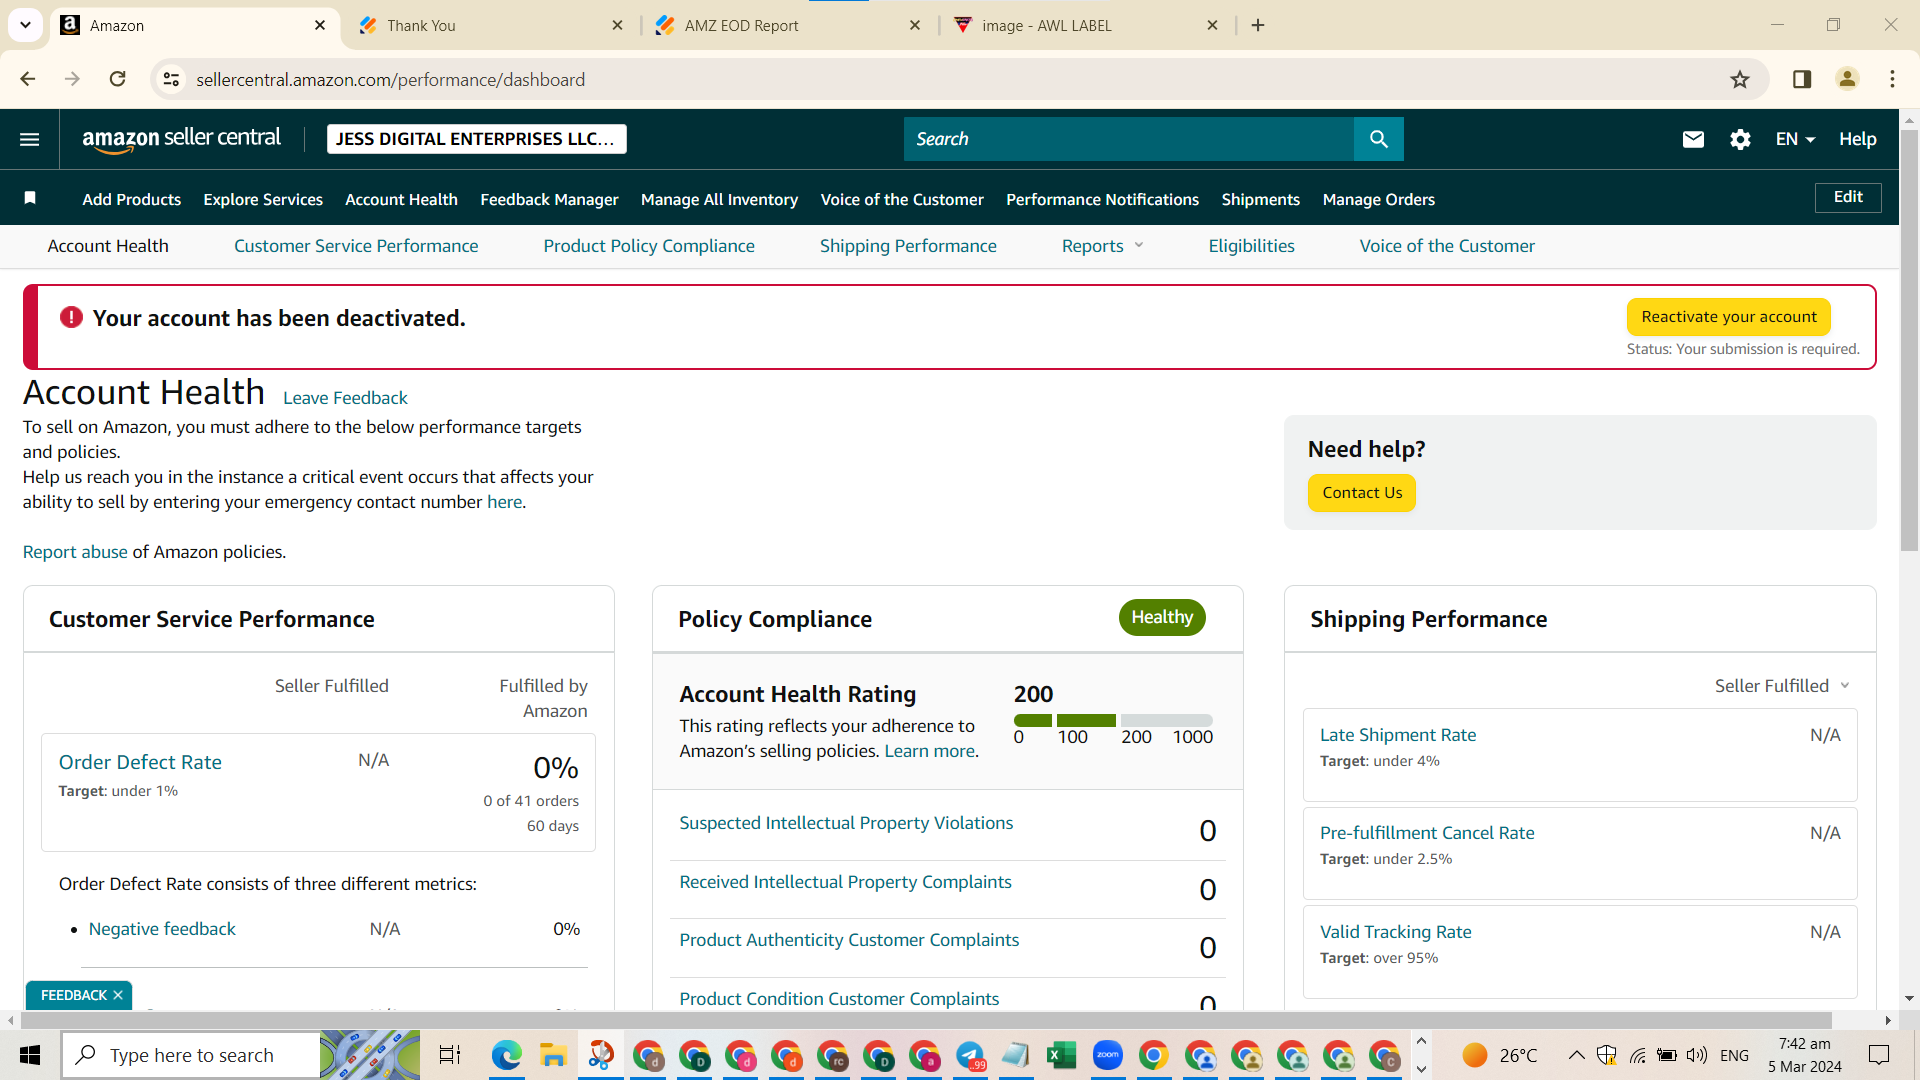The image size is (1920, 1080).
Task: Open the Late Shipment Rate link
Action: pyautogui.click(x=1397, y=735)
